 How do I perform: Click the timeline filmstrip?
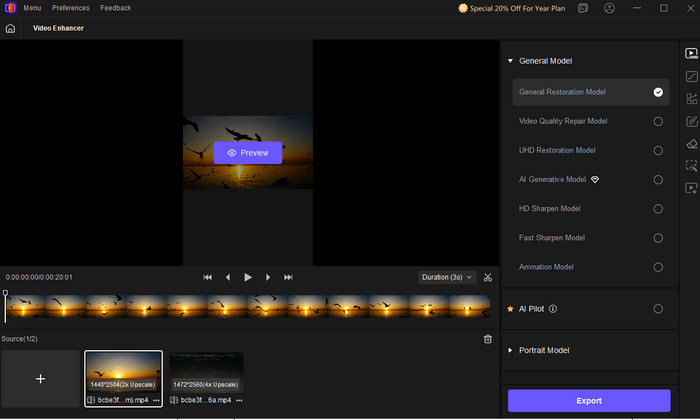tap(248, 306)
